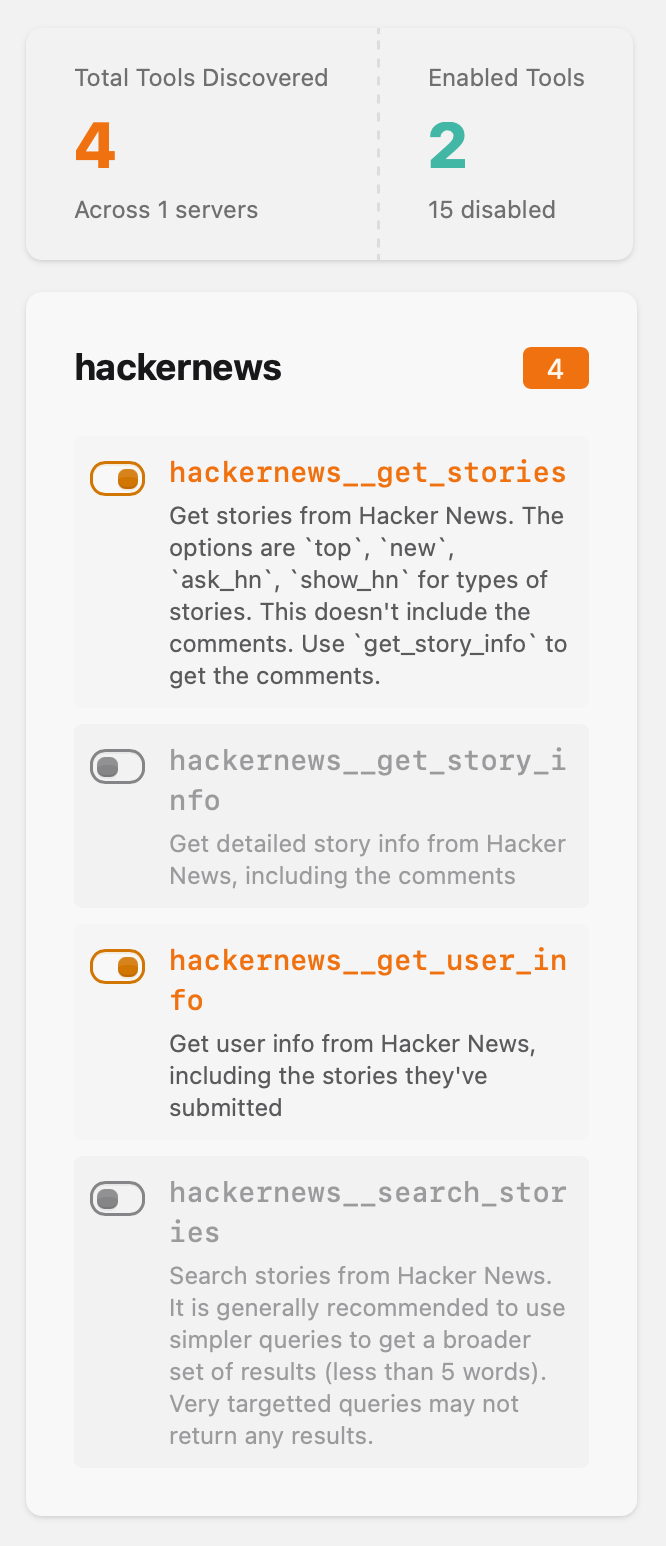Click the "15 disabled" text
This screenshot has height=1546, width=666.
[491, 210]
